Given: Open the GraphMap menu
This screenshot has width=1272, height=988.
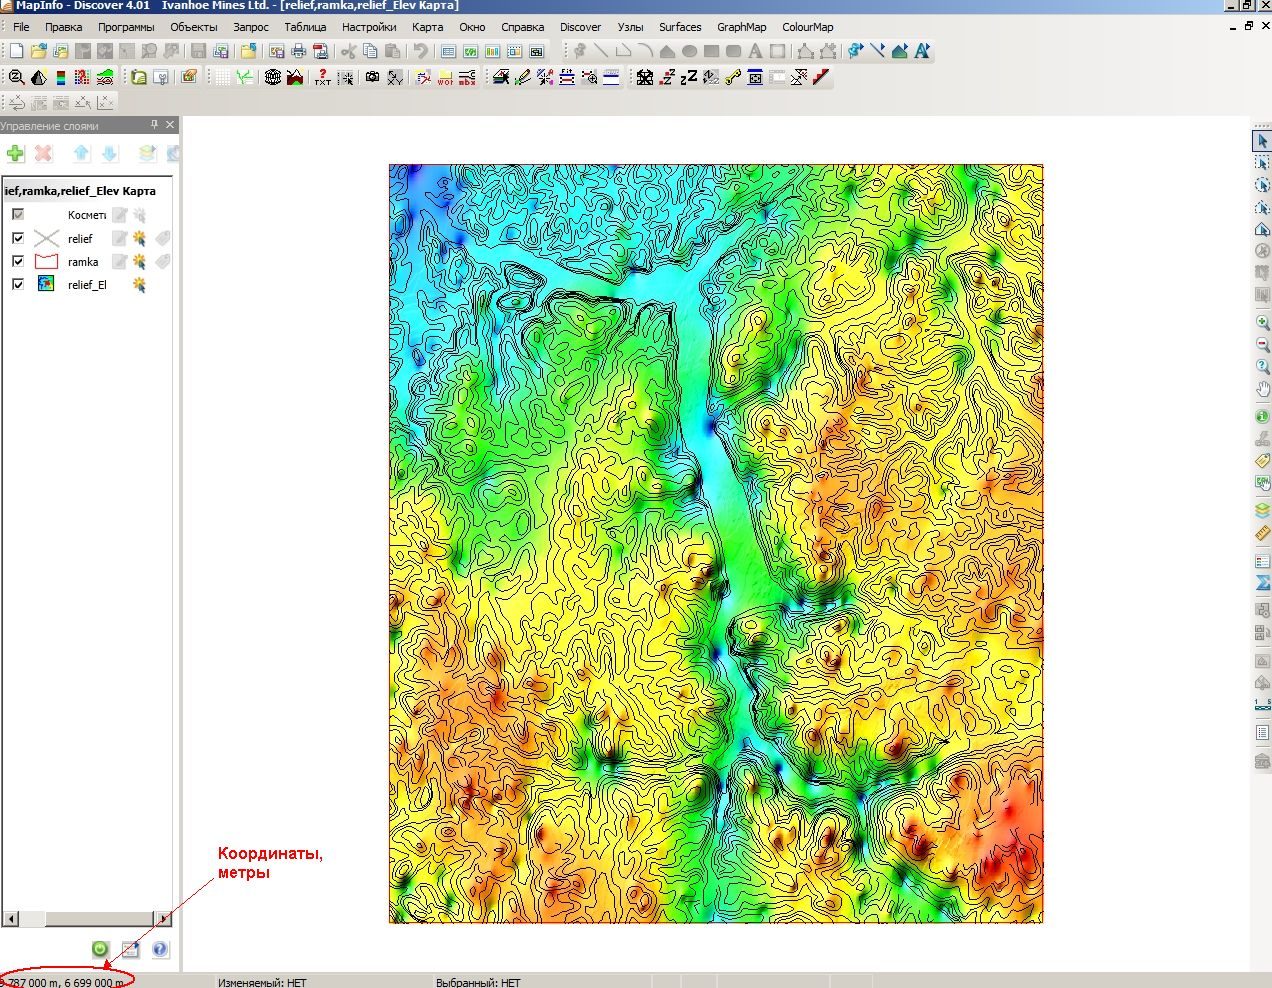Looking at the screenshot, I should pyautogui.click(x=741, y=27).
